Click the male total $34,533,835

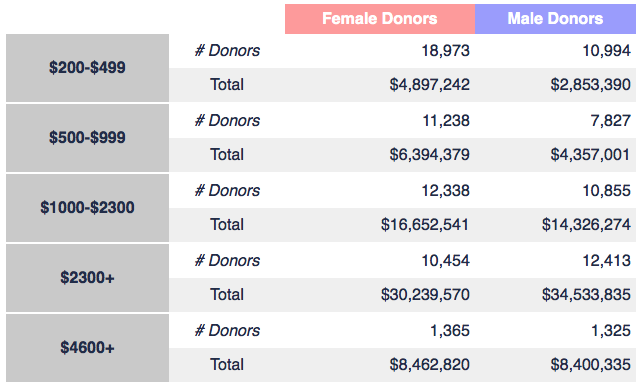(x=586, y=295)
